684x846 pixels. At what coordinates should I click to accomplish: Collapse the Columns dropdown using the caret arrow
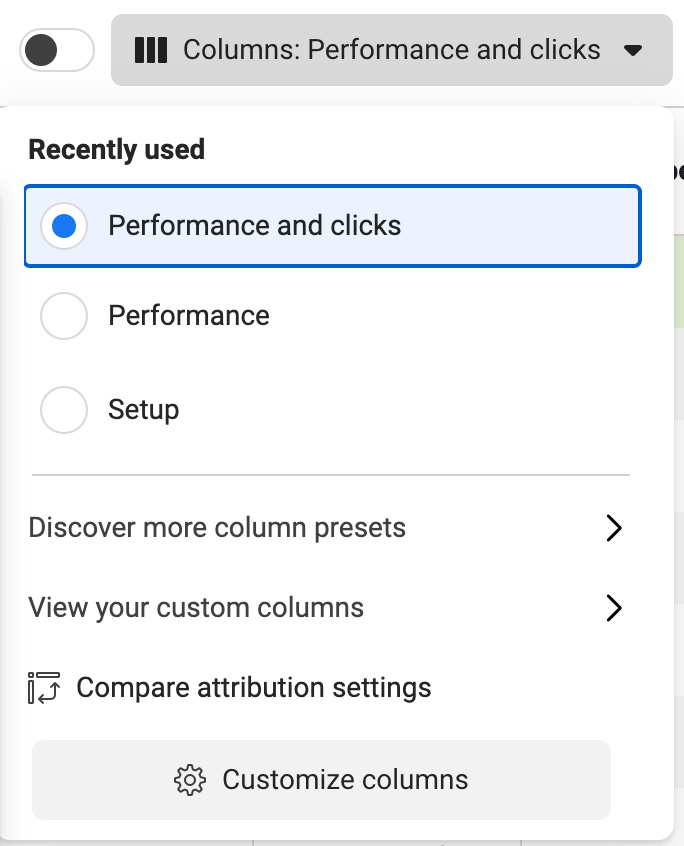tap(633, 50)
